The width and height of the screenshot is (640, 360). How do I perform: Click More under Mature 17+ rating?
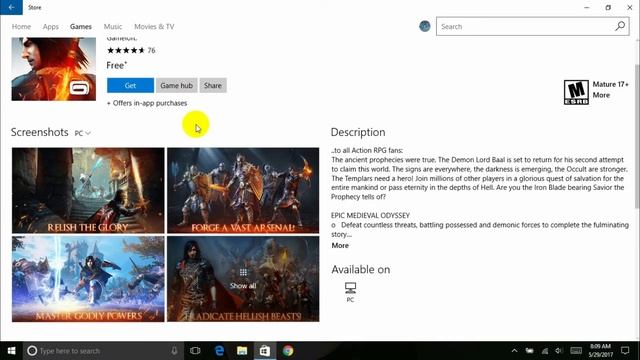coord(601,95)
